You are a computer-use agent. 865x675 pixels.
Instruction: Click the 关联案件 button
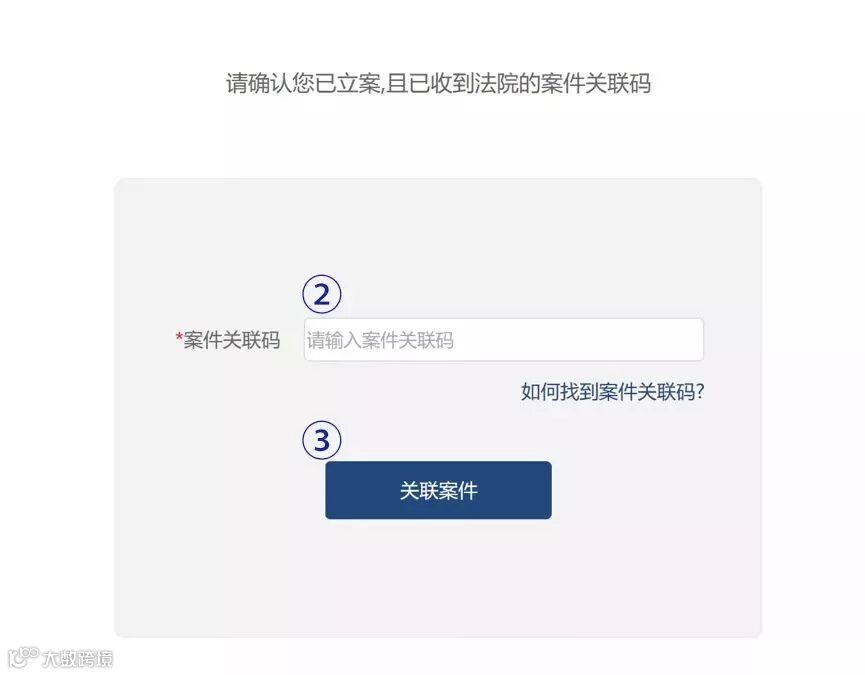coord(438,490)
